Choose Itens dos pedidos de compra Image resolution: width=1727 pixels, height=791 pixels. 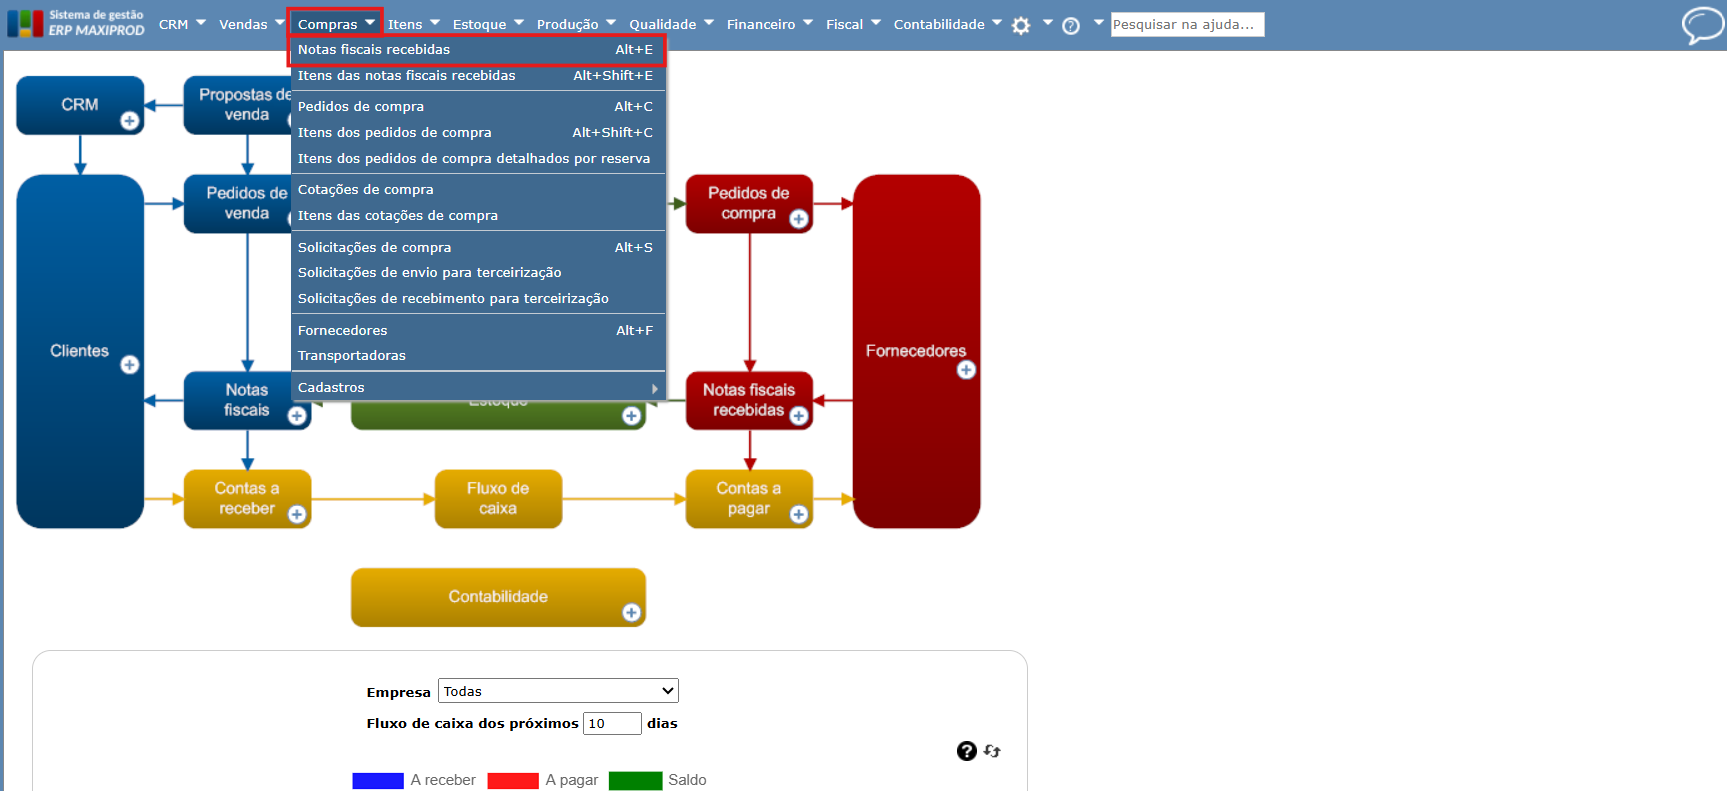[x=478, y=133]
